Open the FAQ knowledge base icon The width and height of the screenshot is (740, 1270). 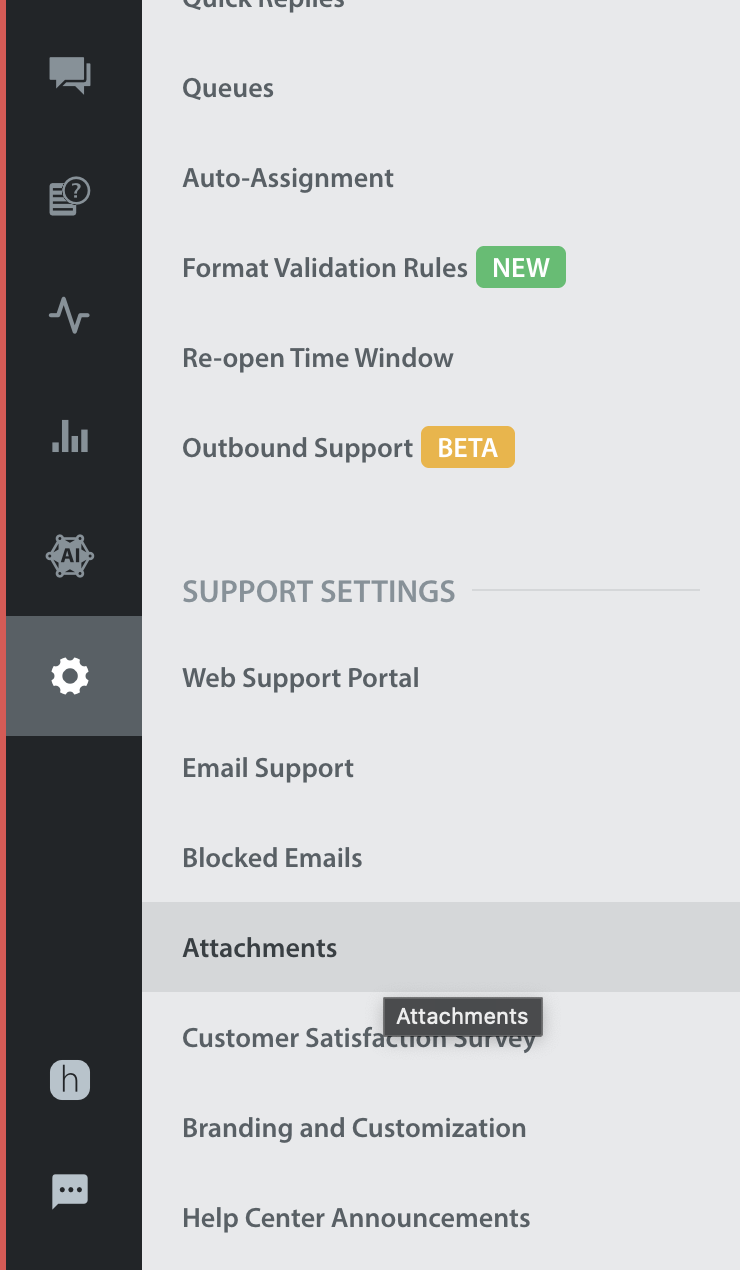[70, 196]
